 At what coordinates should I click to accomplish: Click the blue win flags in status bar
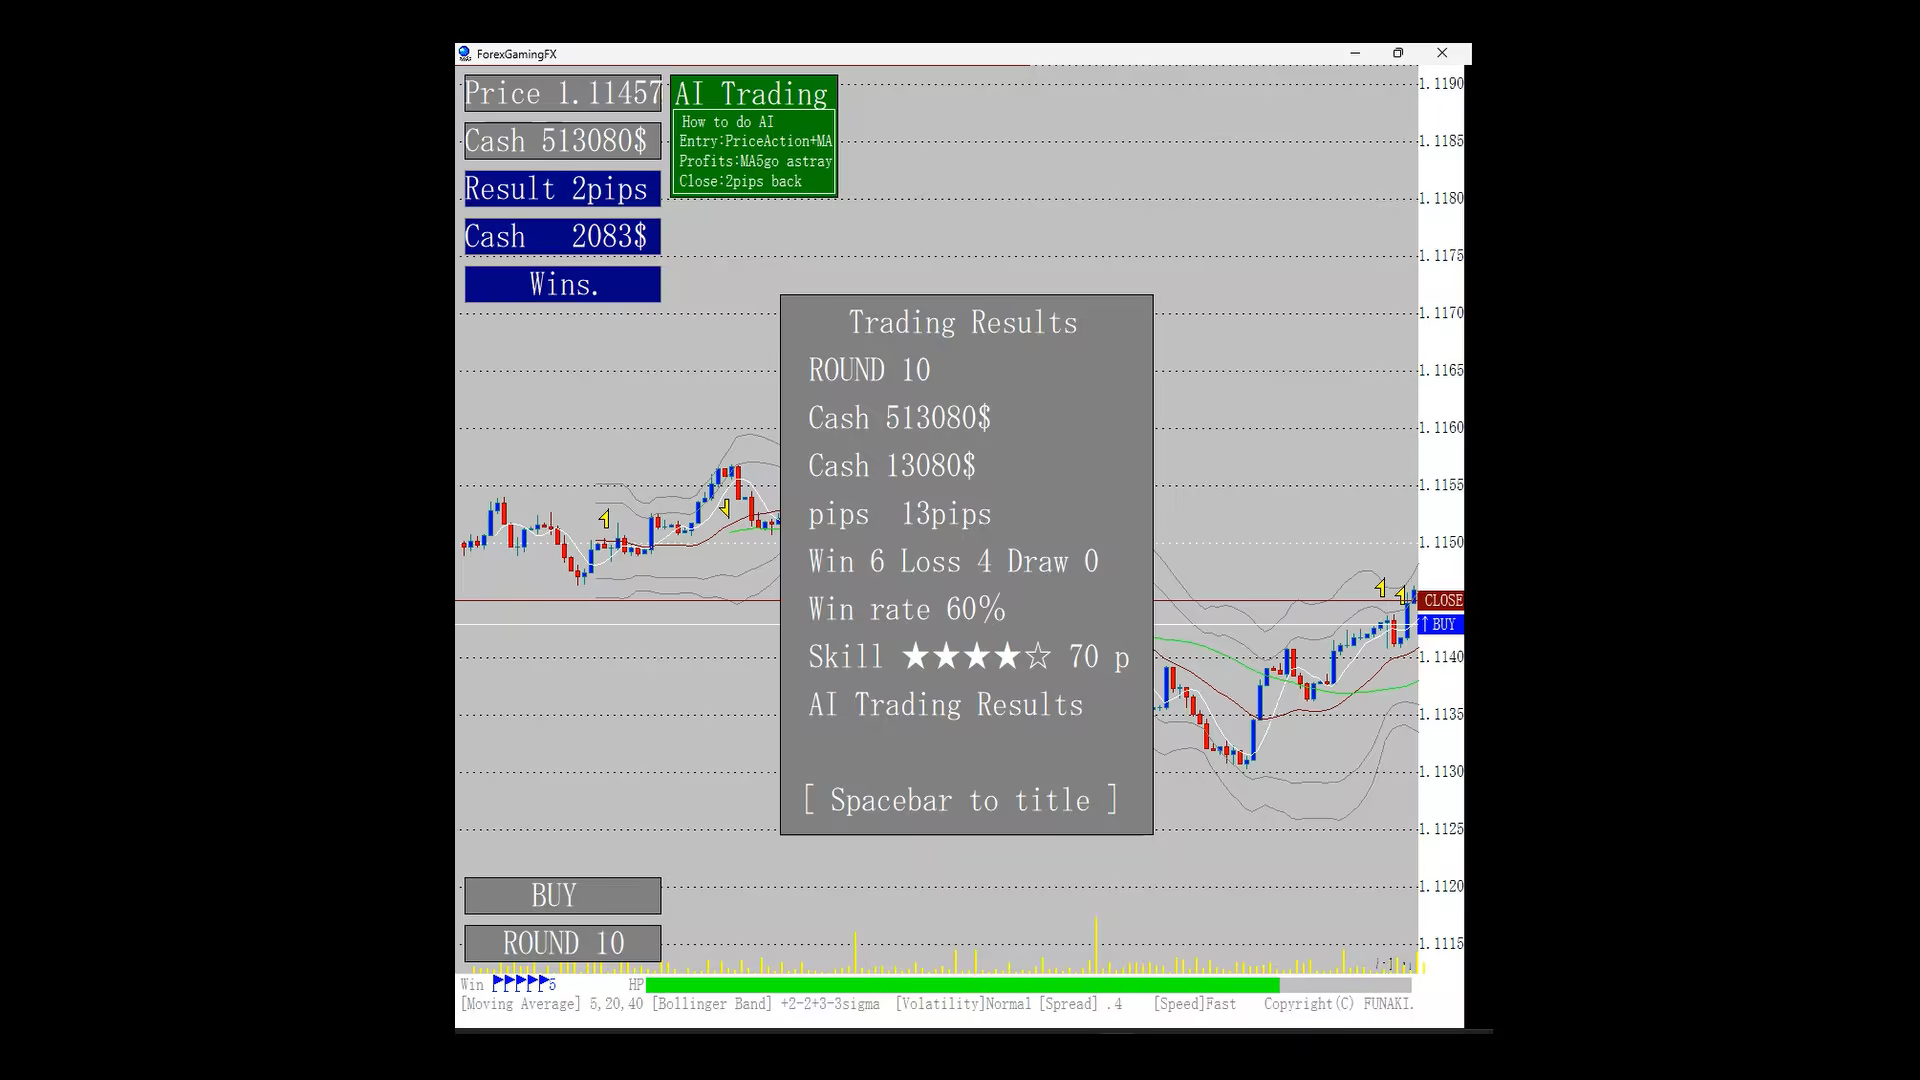[524, 984]
